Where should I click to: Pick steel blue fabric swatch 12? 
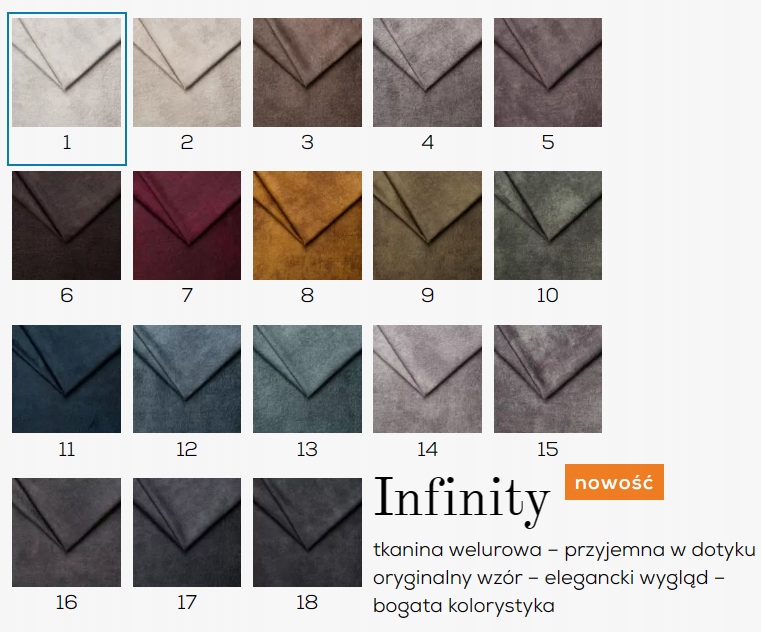pos(187,379)
